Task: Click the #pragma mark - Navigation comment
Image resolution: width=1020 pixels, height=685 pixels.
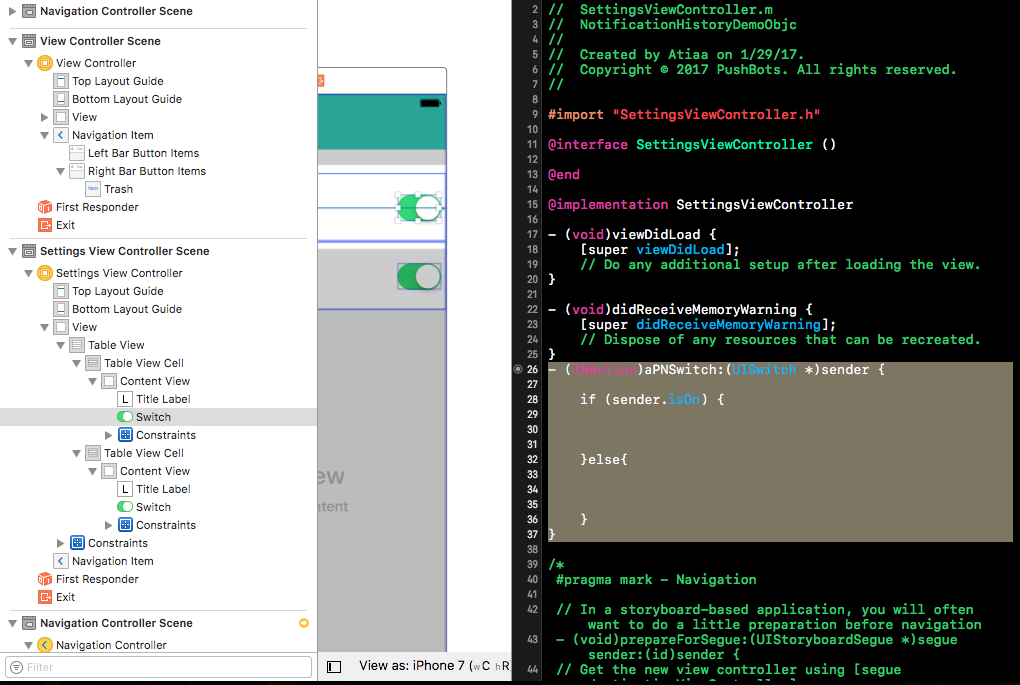Action: point(656,580)
